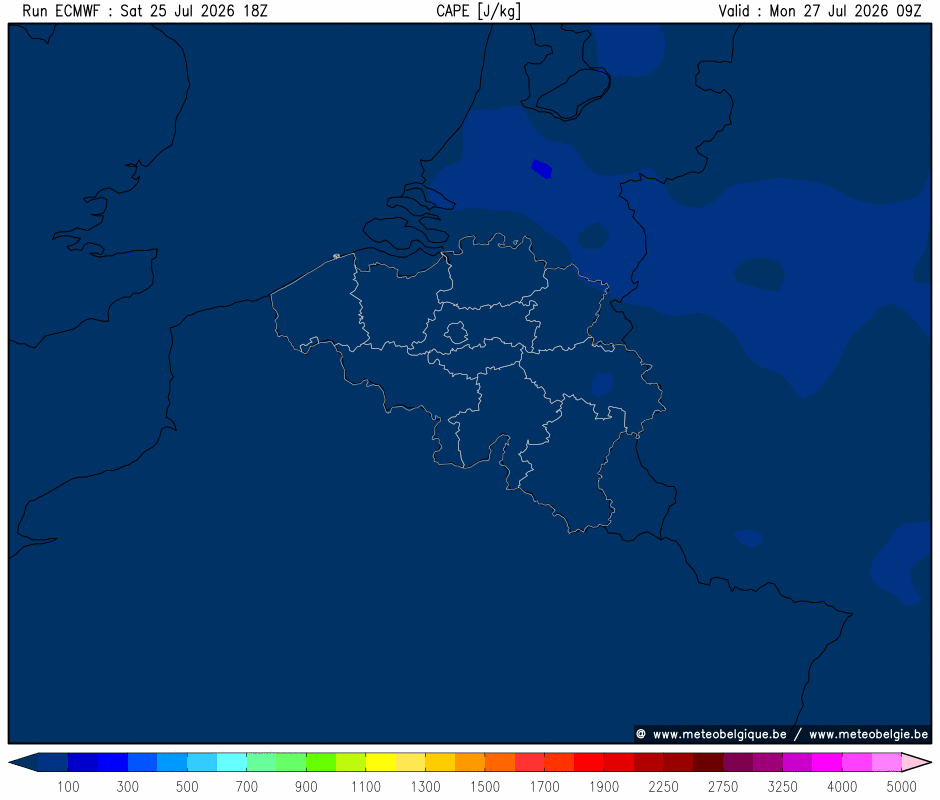Click the 2250 value label under legend
This screenshot has width=940, height=800.
tap(664, 786)
